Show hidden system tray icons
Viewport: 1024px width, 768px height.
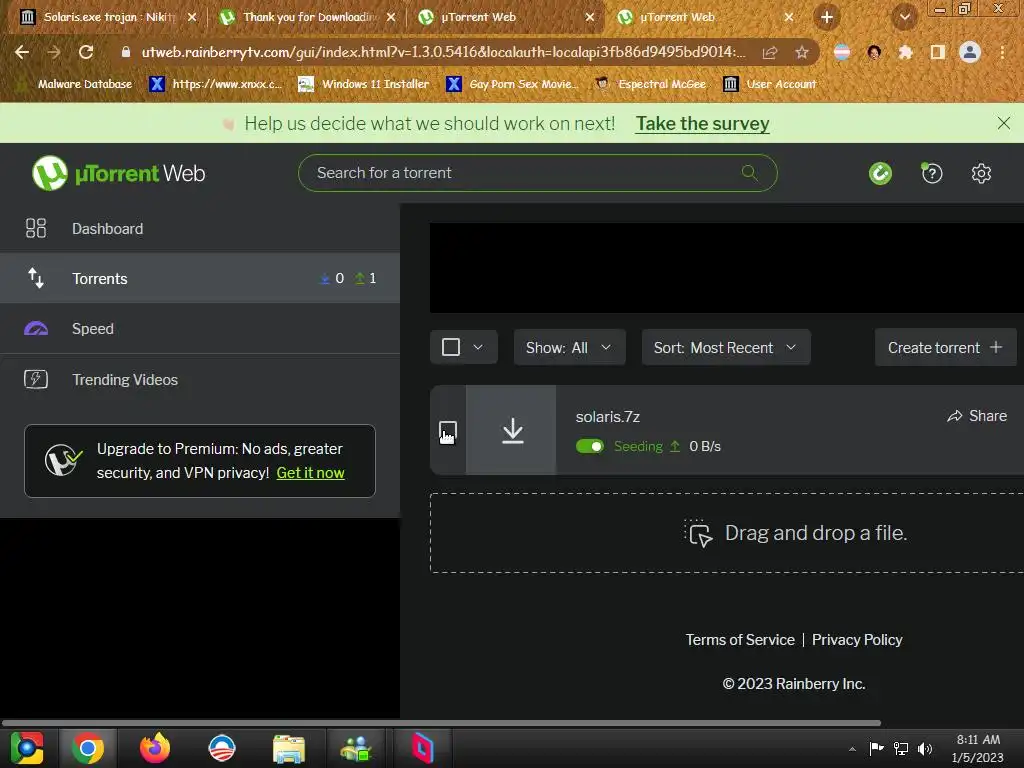[x=852, y=749]
